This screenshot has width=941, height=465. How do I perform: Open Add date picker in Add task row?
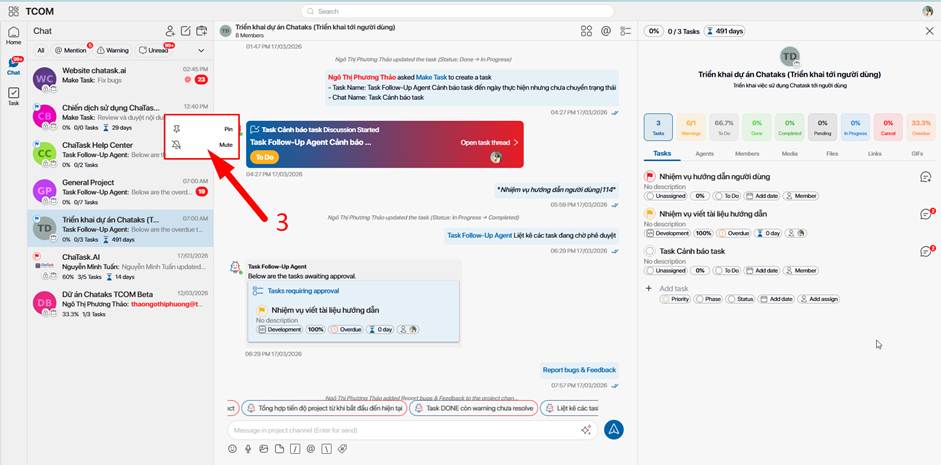[777, 299]
